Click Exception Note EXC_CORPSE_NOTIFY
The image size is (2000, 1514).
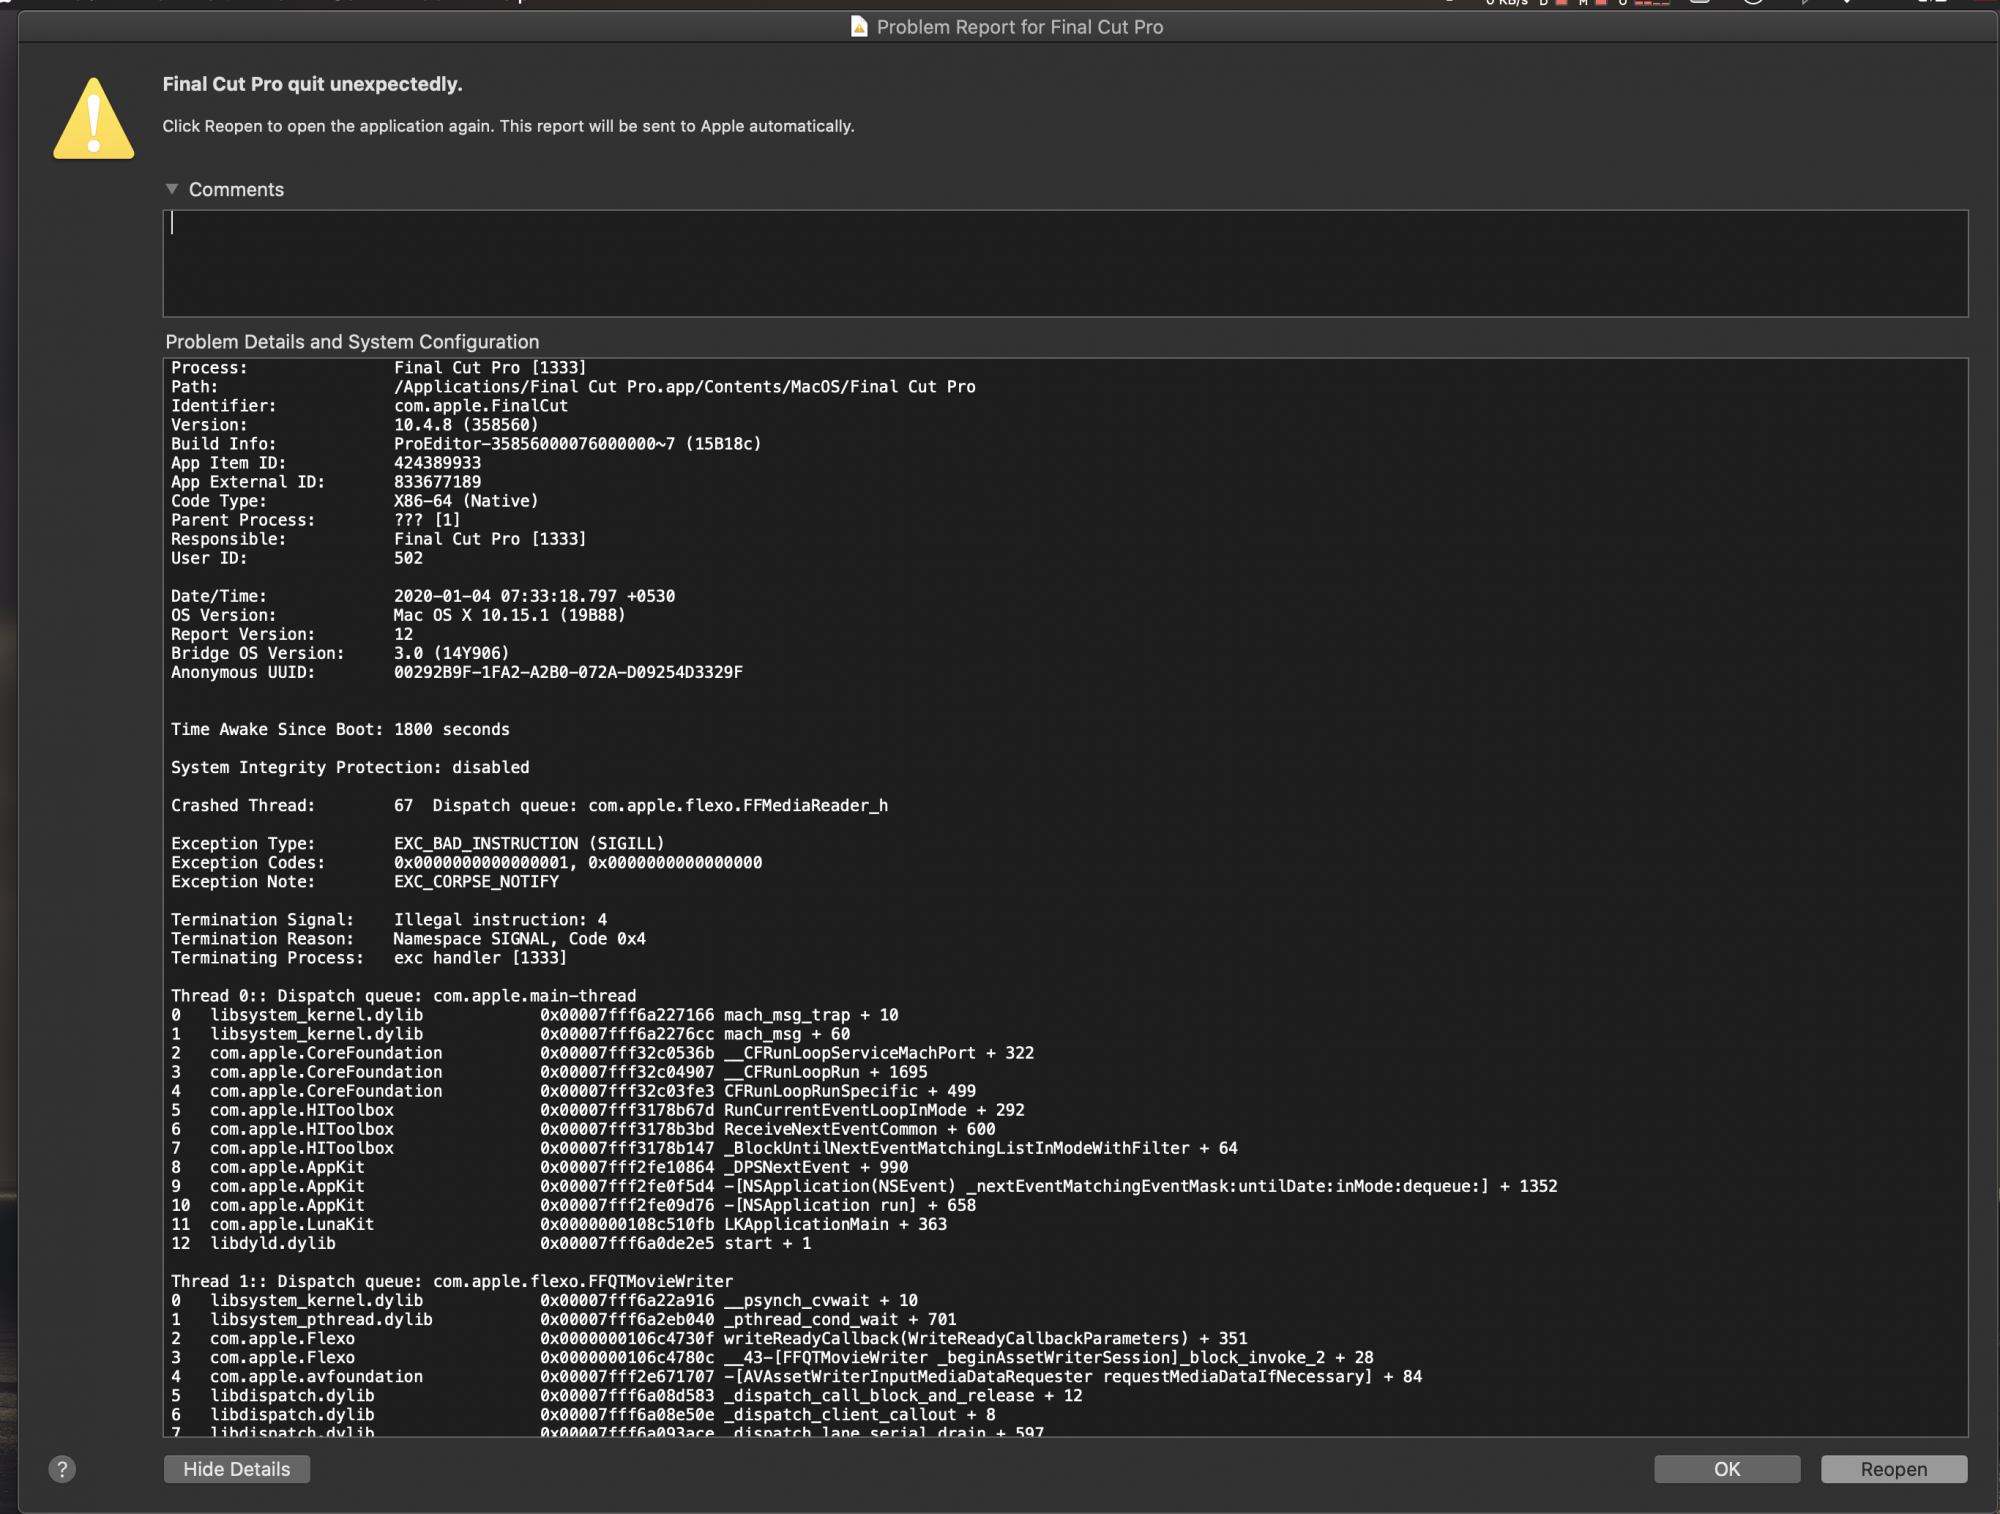click(476, 881)
